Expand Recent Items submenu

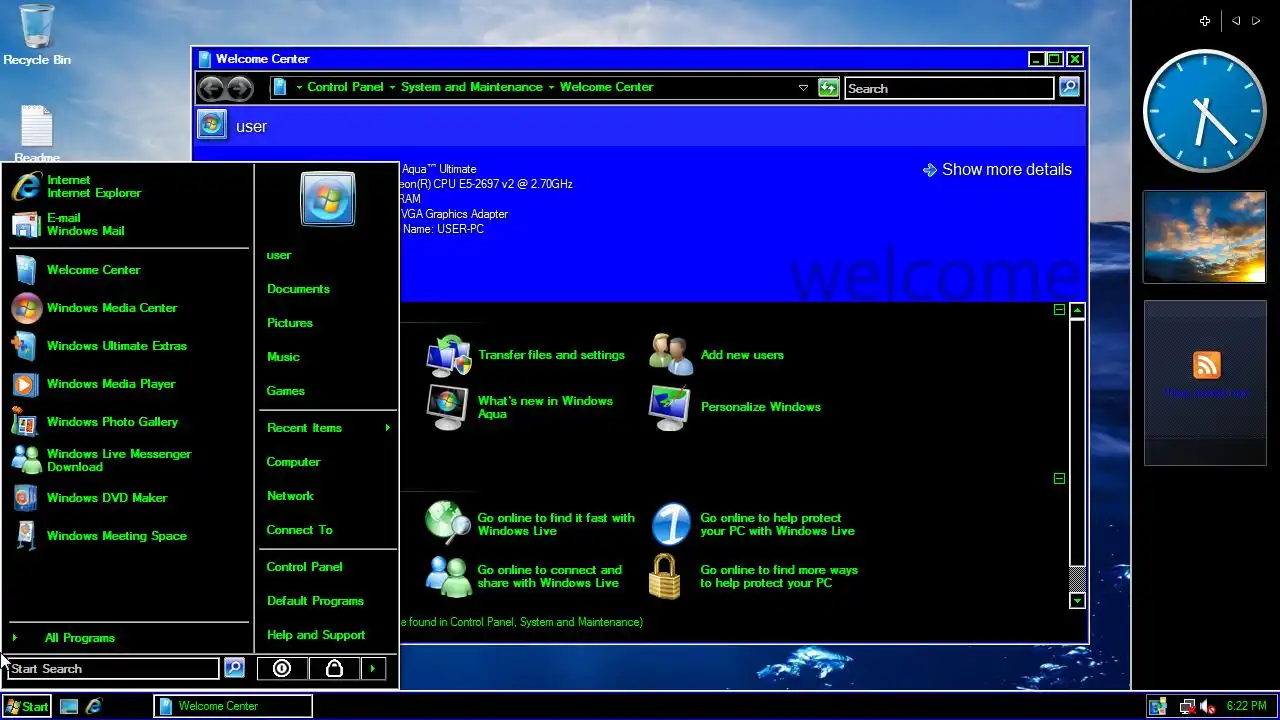pyautogui.click(x=328, y=428)
